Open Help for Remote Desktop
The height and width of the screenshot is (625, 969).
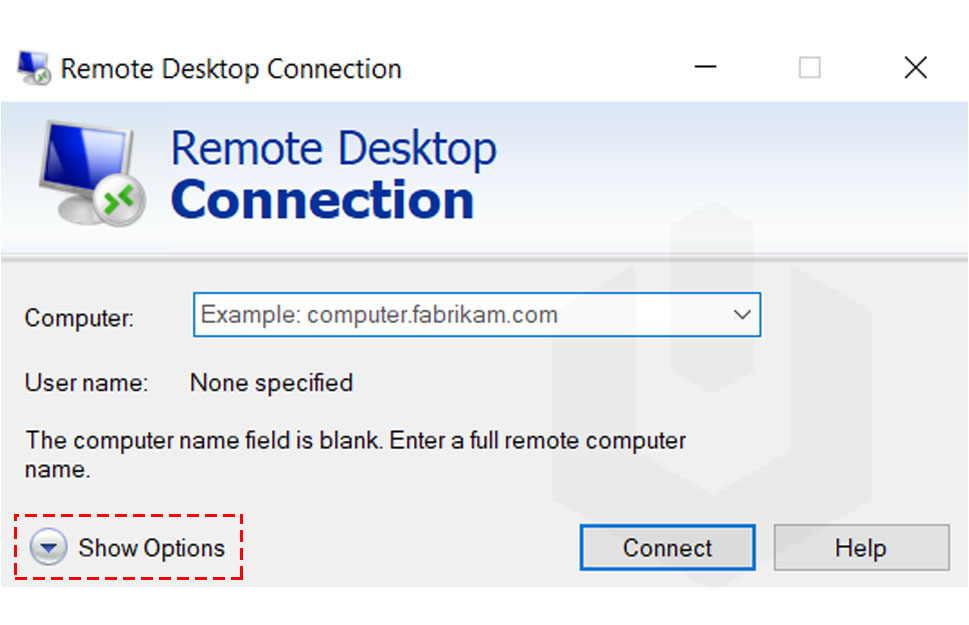861,548
